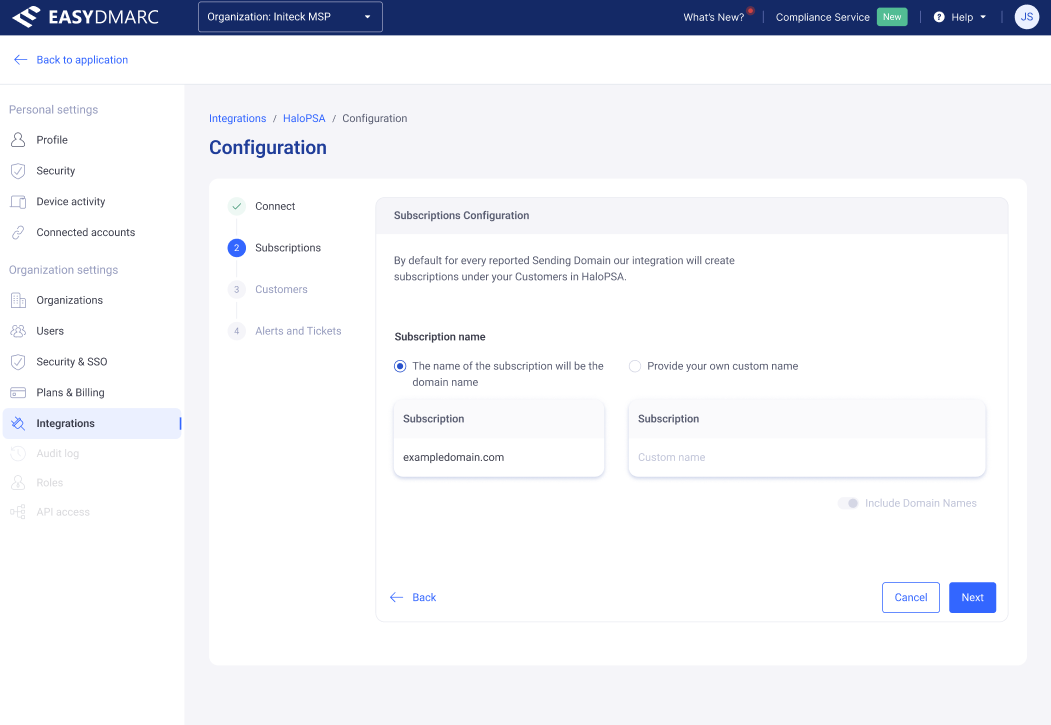Click step 2 circle for Subscriptions

click(237, 247)
